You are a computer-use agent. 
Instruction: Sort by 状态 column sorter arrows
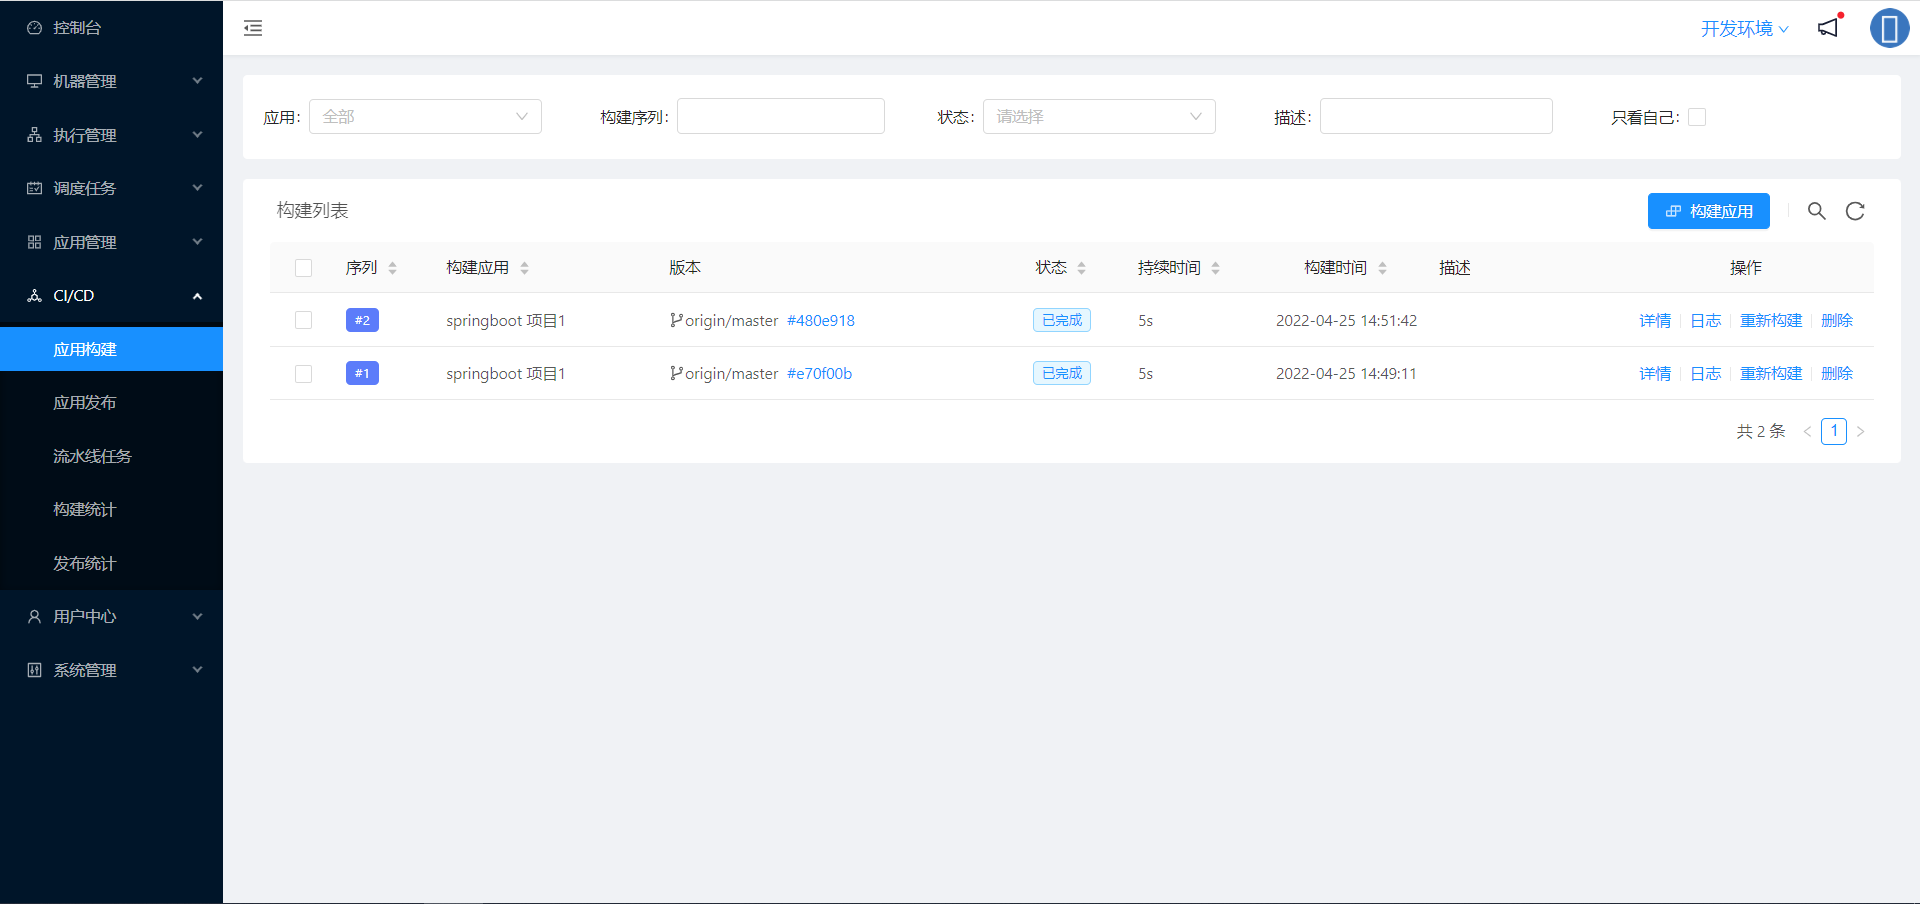[x=1081, y=268]
